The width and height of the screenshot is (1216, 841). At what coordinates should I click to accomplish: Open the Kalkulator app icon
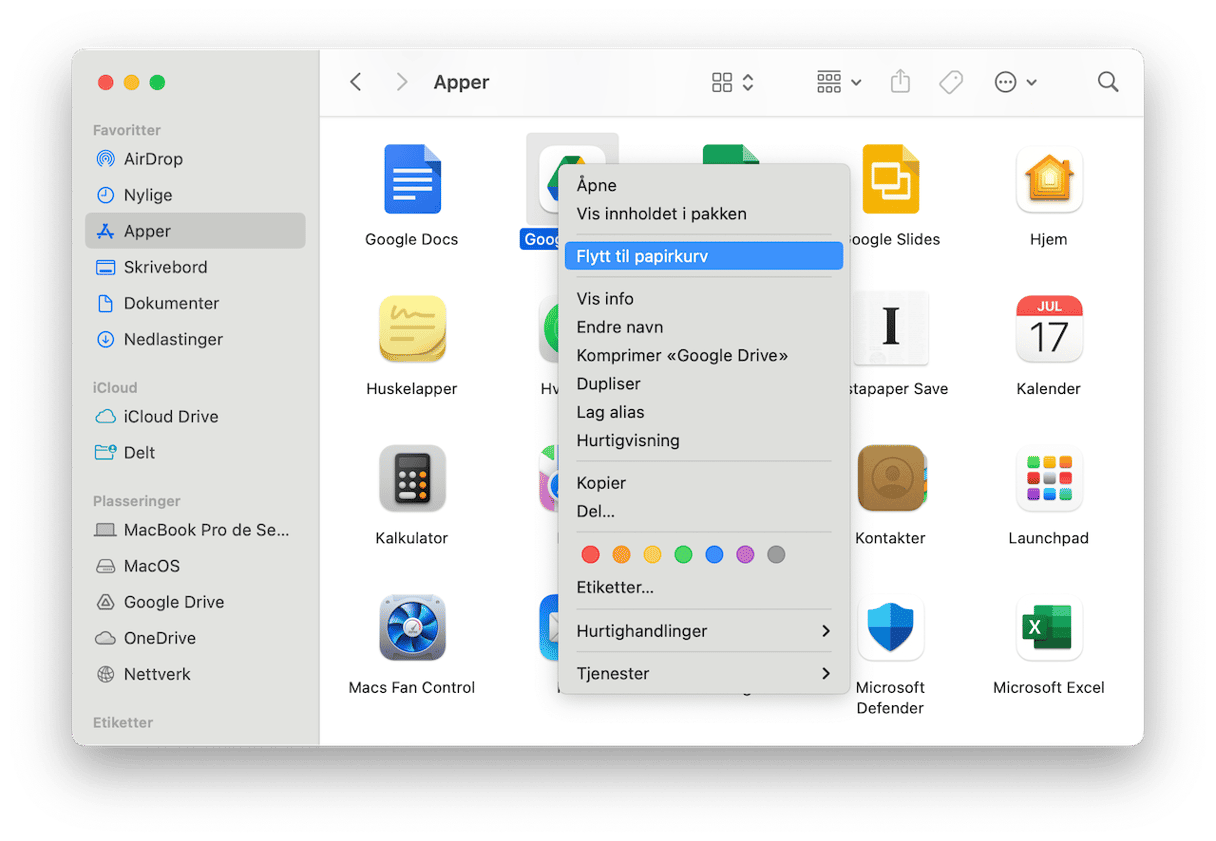click(x=412, y=478)
